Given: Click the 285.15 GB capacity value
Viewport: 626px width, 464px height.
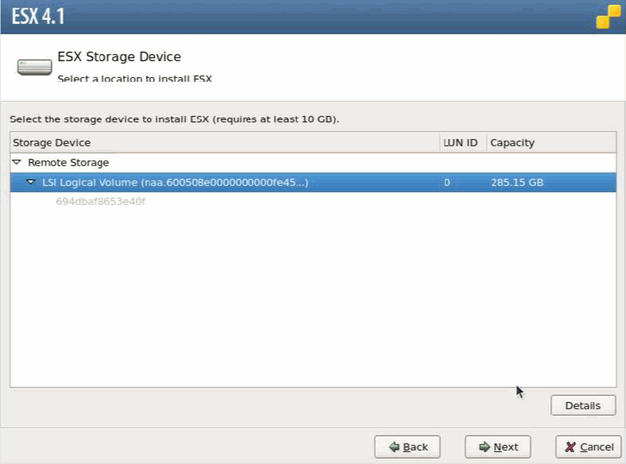Looking at the screenshot, I should click(x=516, y=182).
